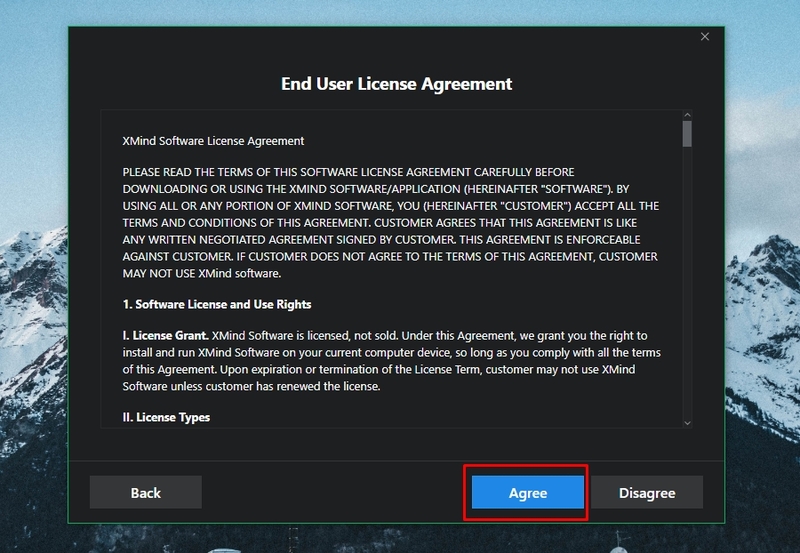Click the XMind Software License Agreement line
This screenshot has width=800, height=553.
point(213,141)
